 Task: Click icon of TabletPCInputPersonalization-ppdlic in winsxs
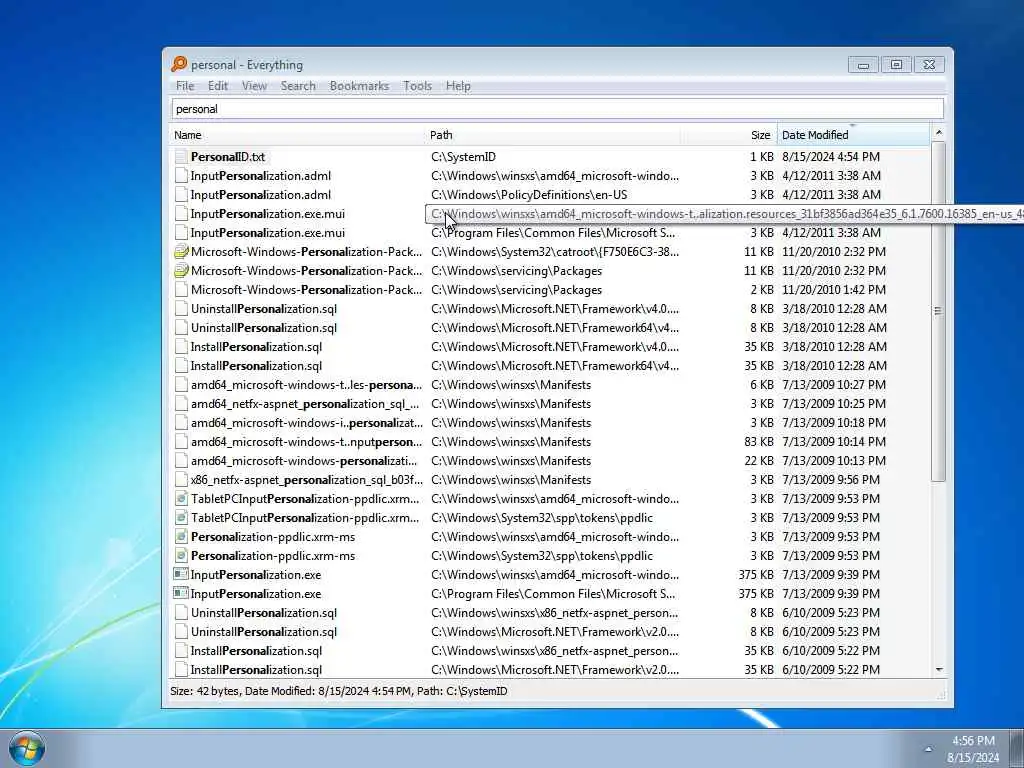coord(181,499)
